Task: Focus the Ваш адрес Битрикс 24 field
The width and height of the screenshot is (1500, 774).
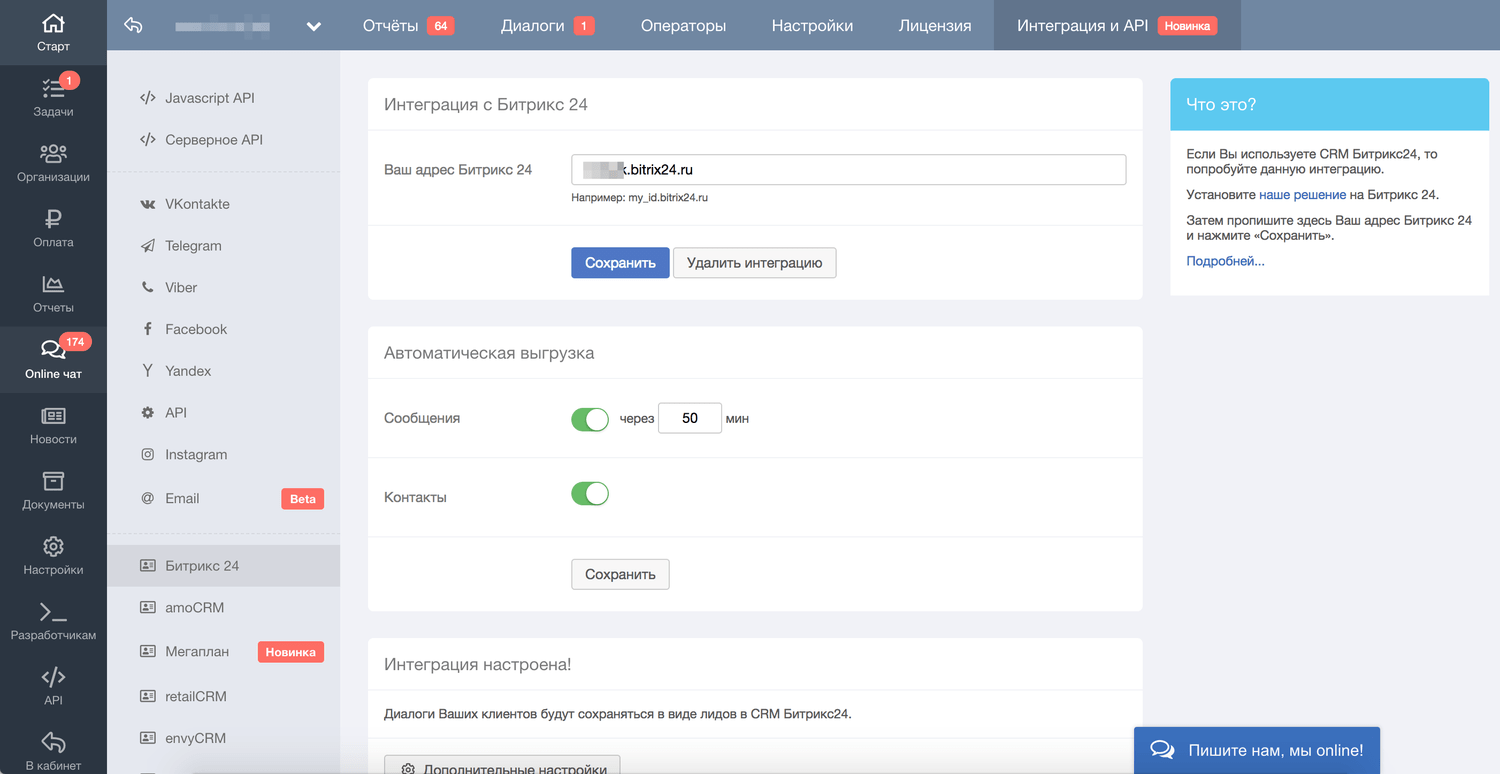Action: tap(849, 169)
